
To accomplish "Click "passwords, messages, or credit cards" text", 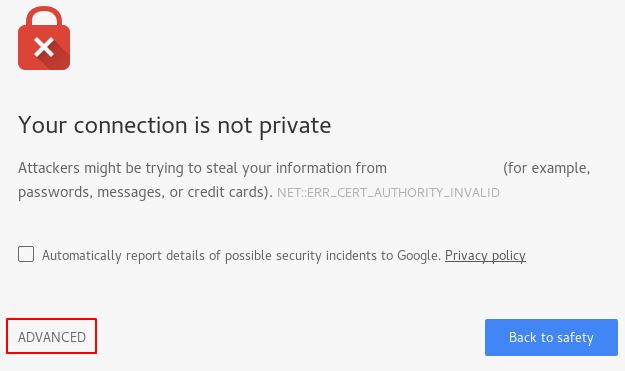I will (141, 192).
